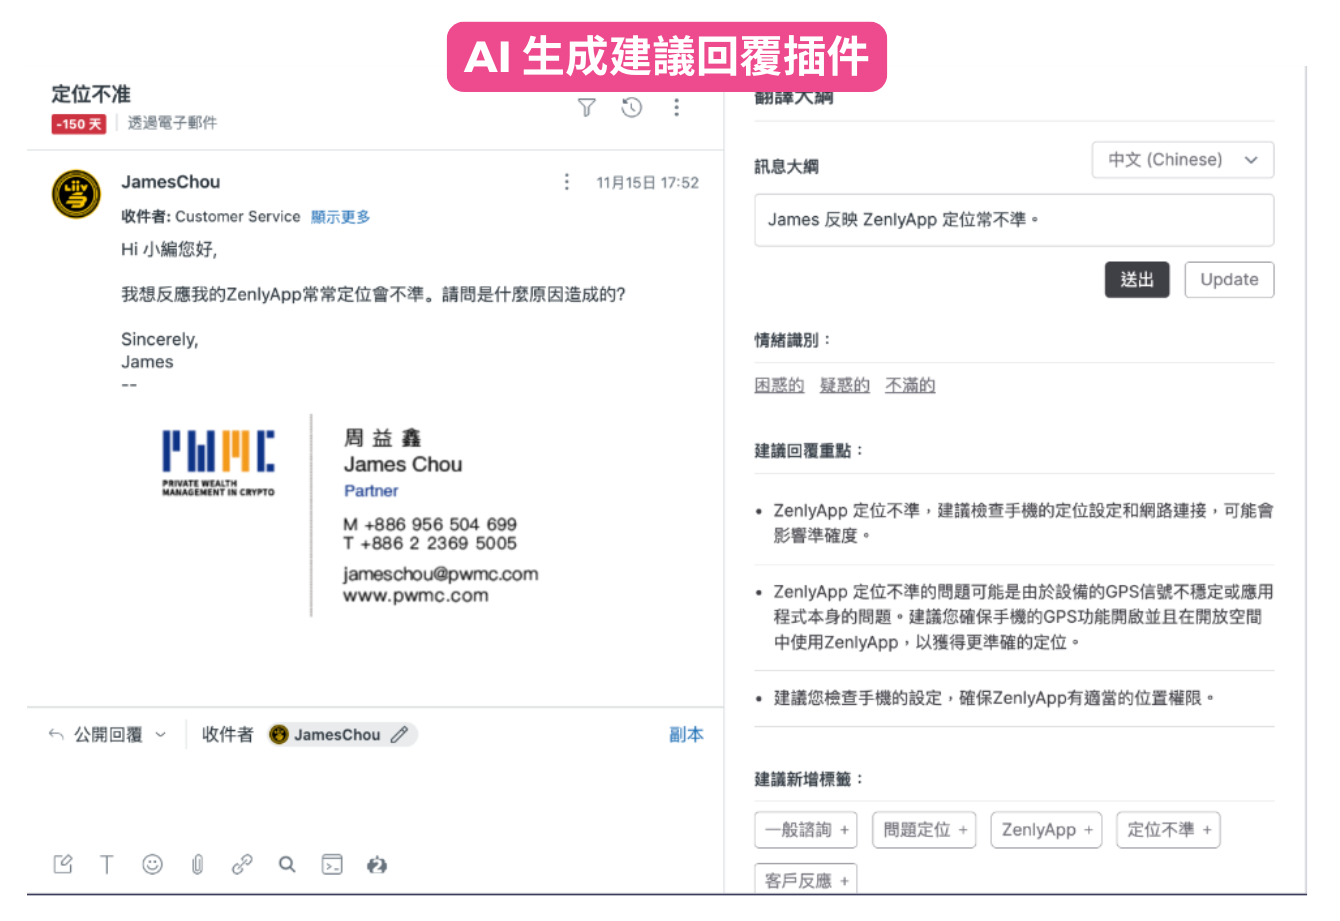Click JamesChou sender avatar

click(x=76, y=194)
